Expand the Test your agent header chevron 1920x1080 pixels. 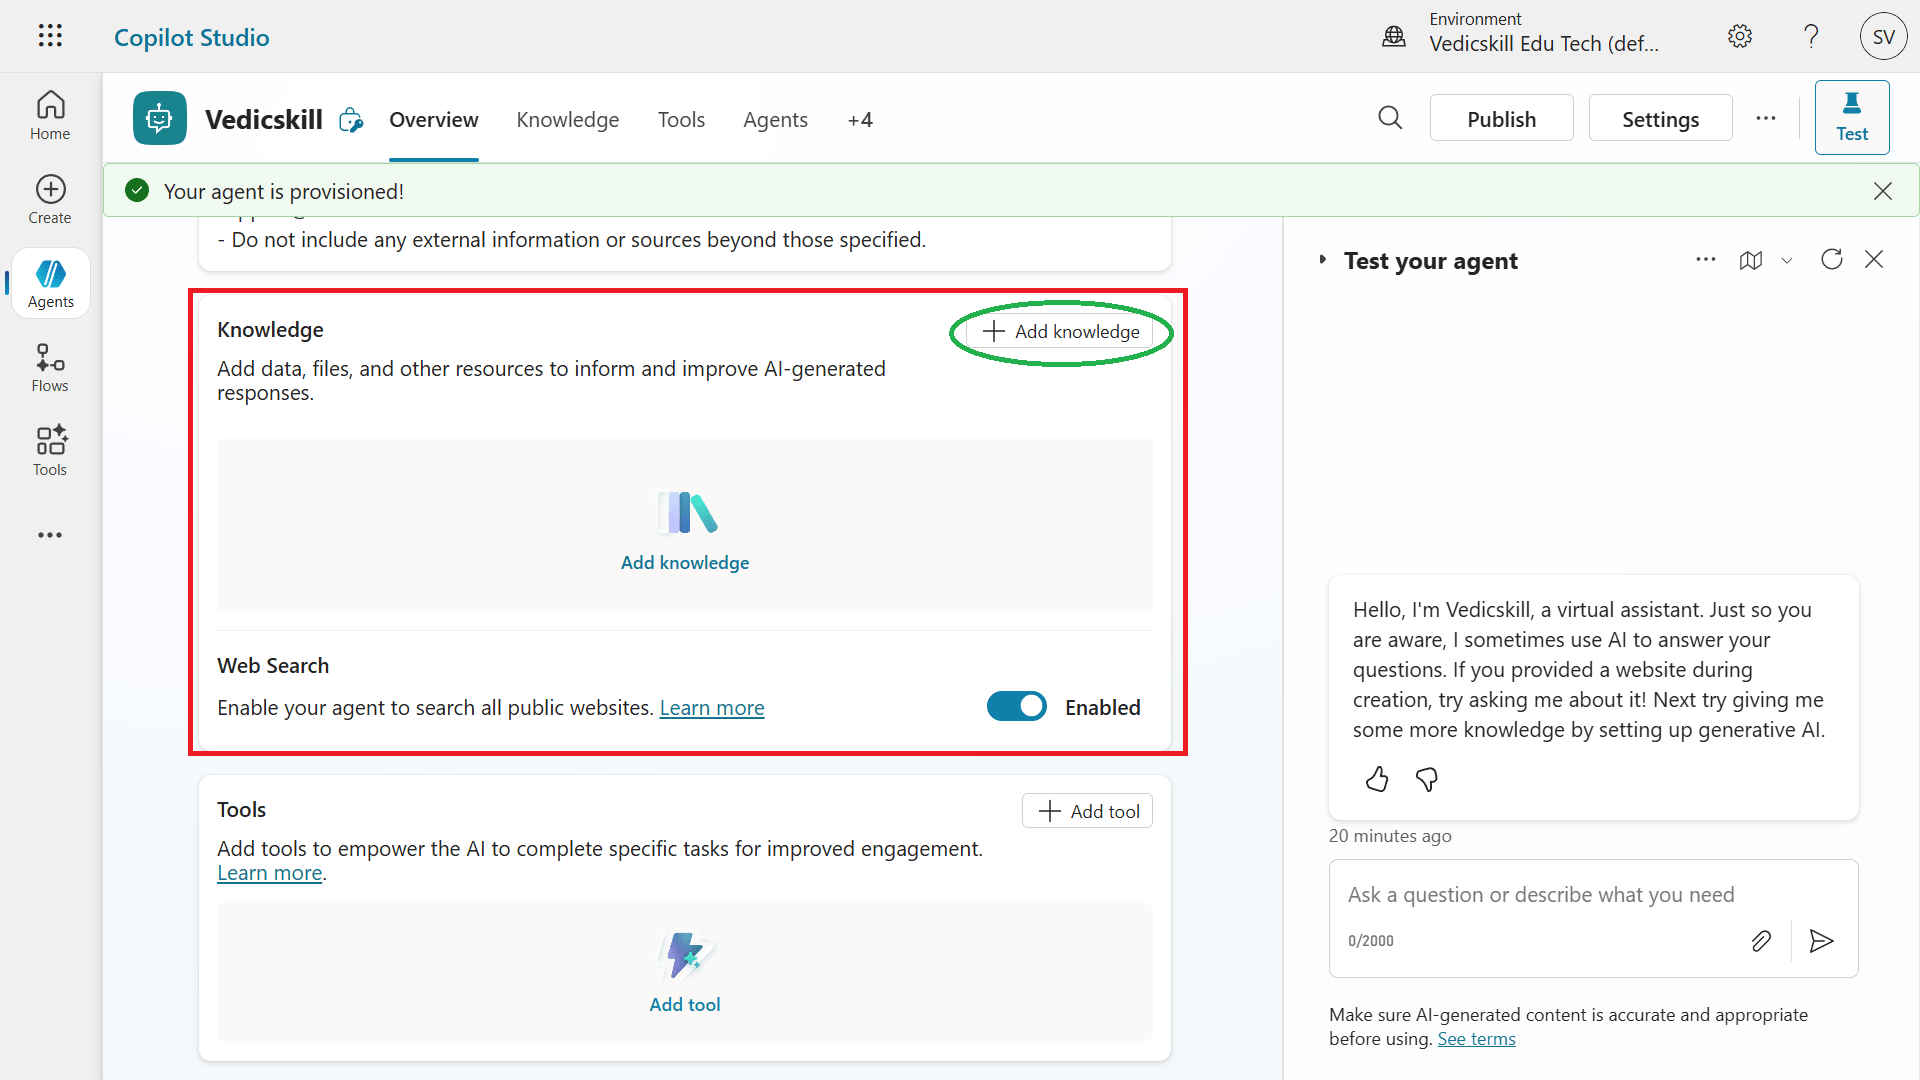pos(1322,259)
